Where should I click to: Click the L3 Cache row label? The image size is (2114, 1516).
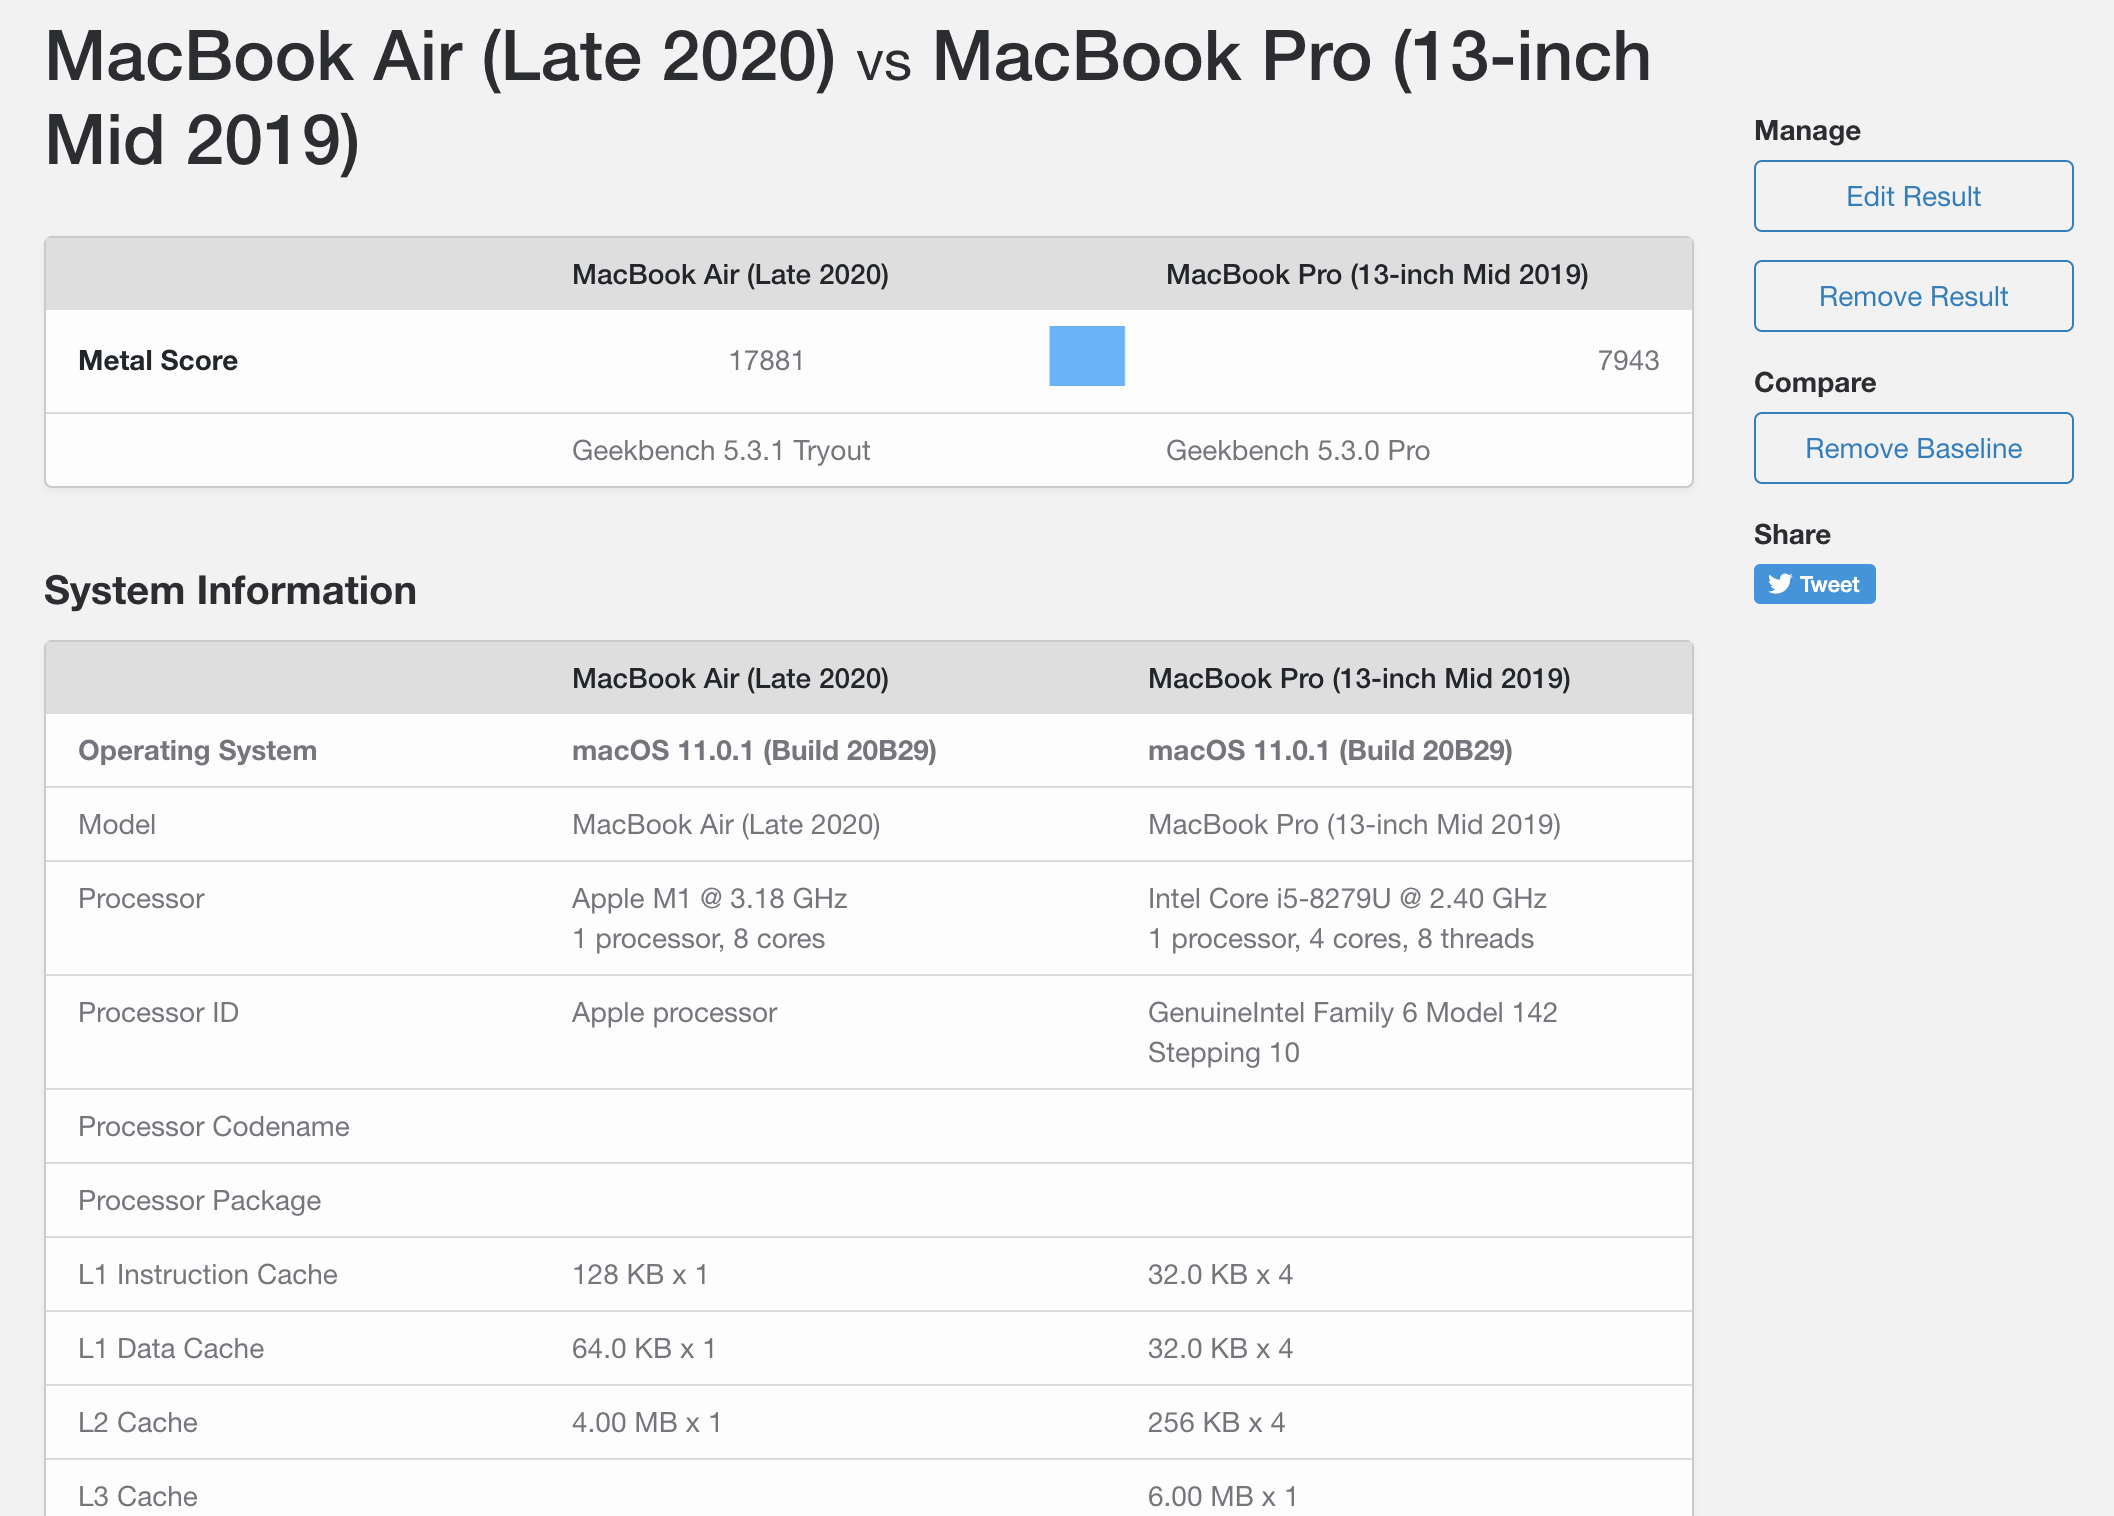coord(138,1496)
